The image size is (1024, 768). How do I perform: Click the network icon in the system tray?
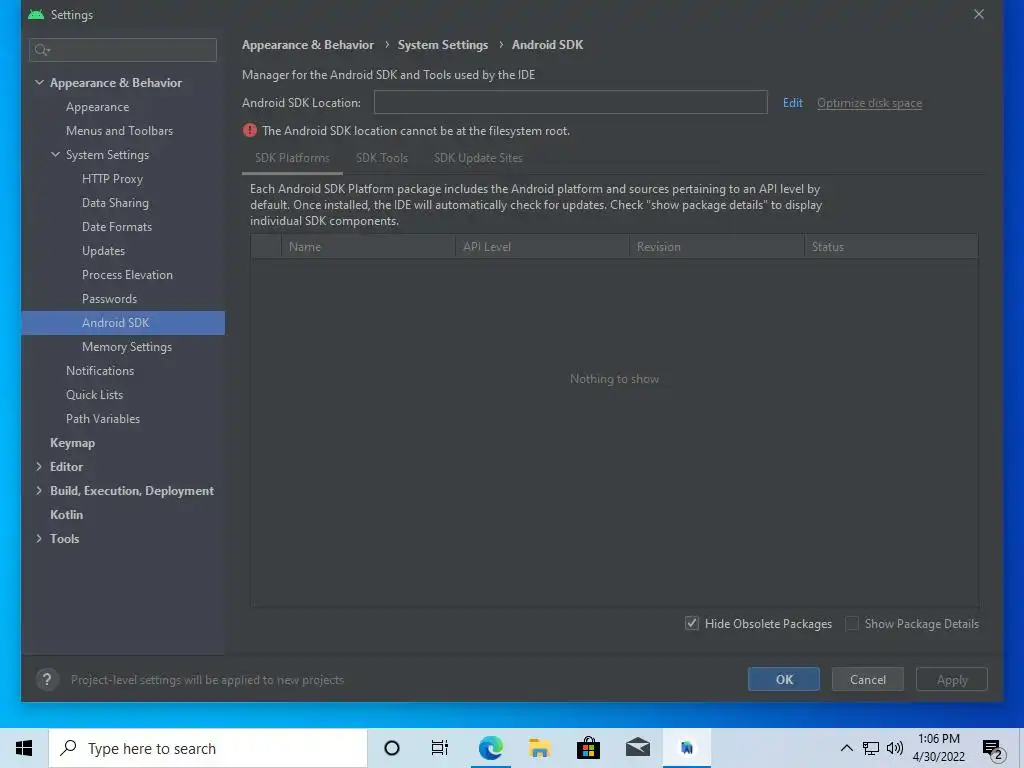(871, 748)
